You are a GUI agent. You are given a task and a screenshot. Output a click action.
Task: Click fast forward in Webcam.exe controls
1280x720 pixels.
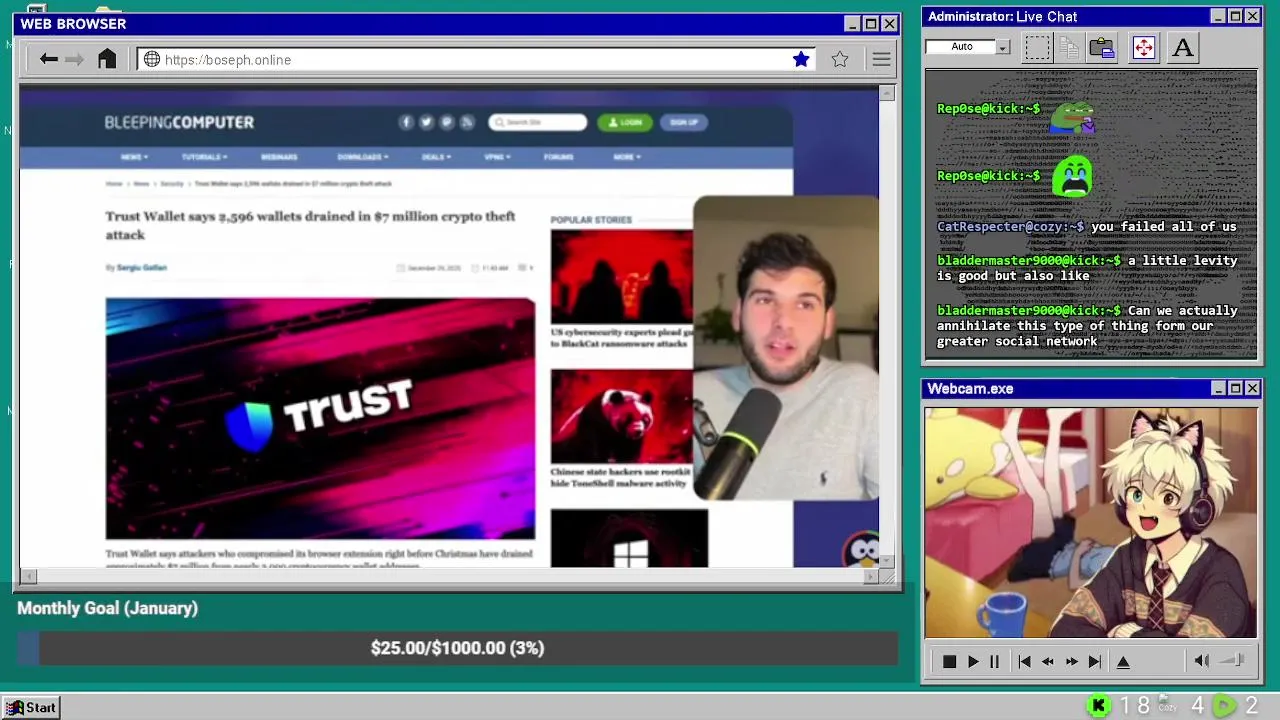[1072, 661]
